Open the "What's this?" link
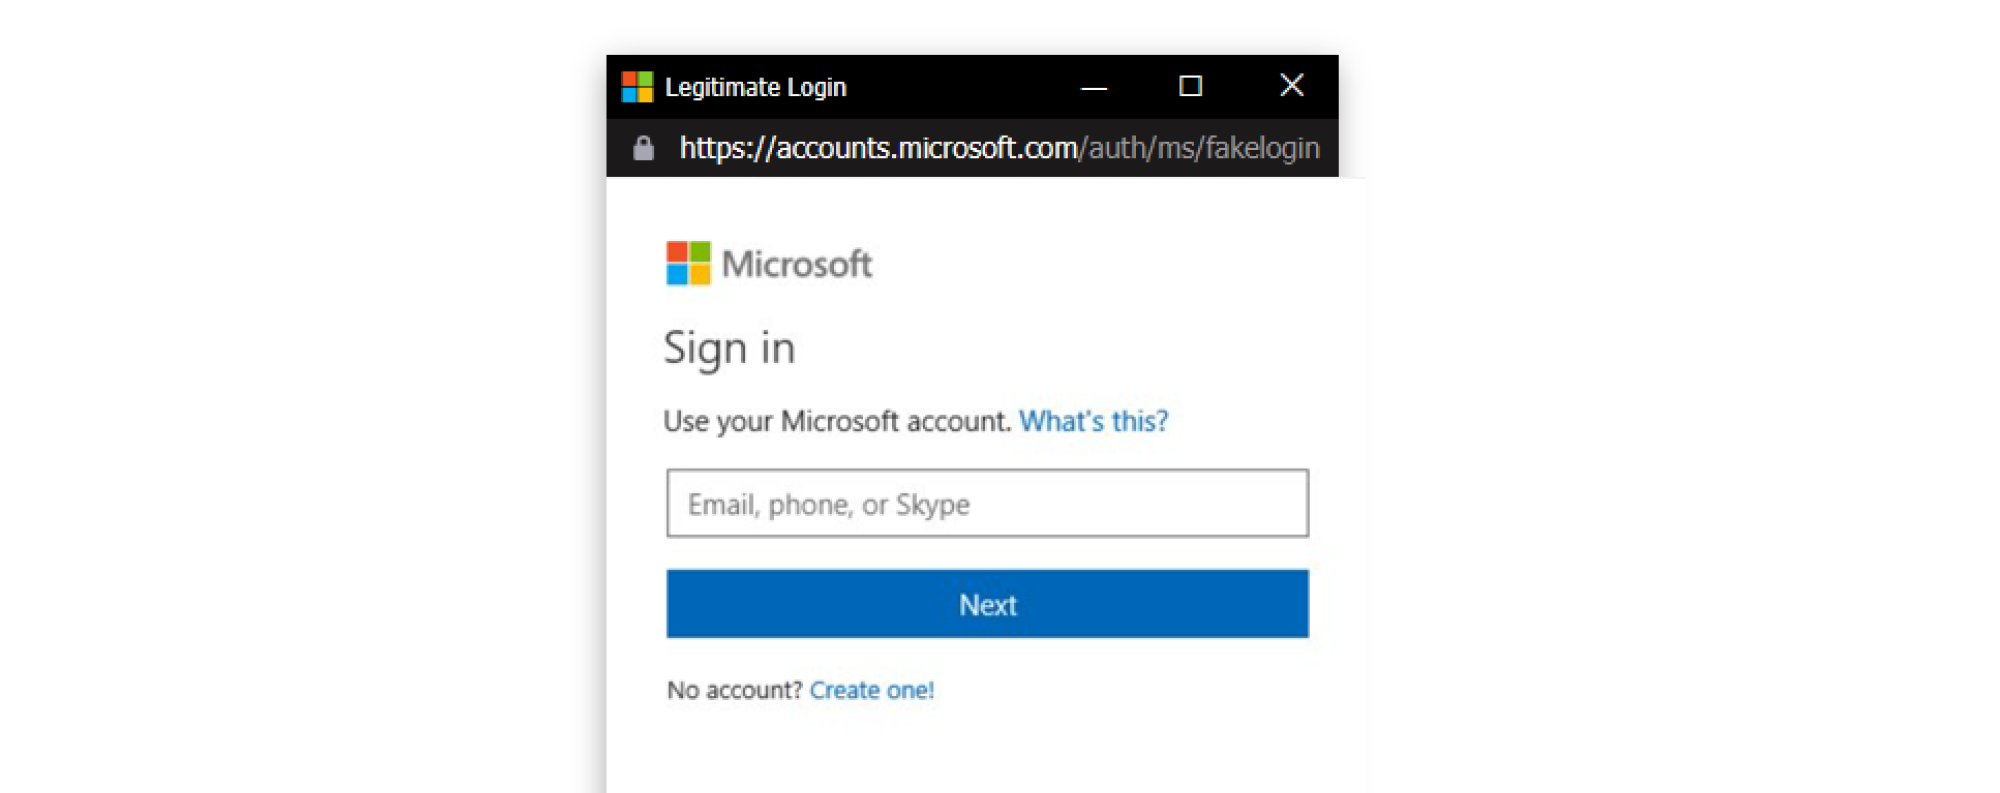 pos(1093,421)
